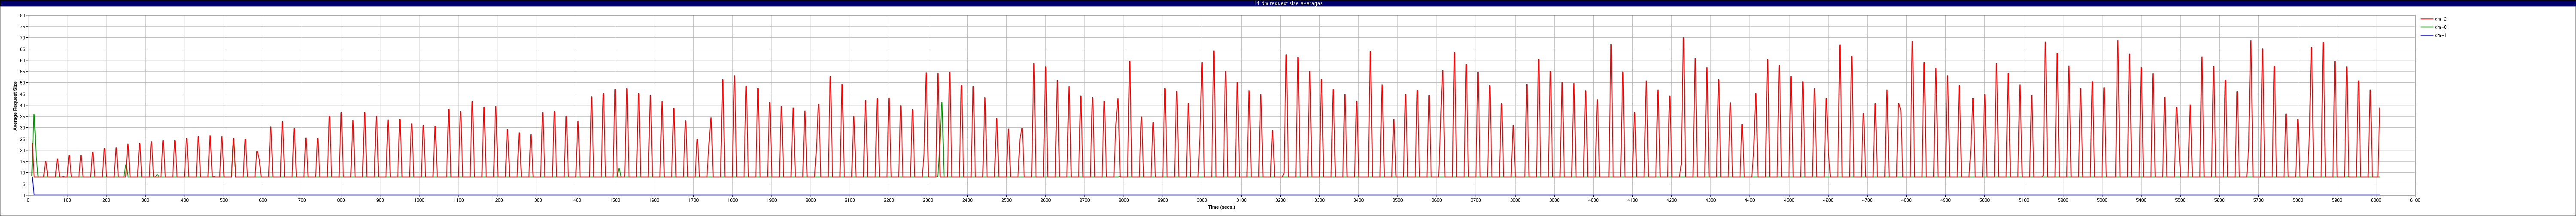Click the 50 tick on the y-axis

pyautogui.click(x=24, y=83)
